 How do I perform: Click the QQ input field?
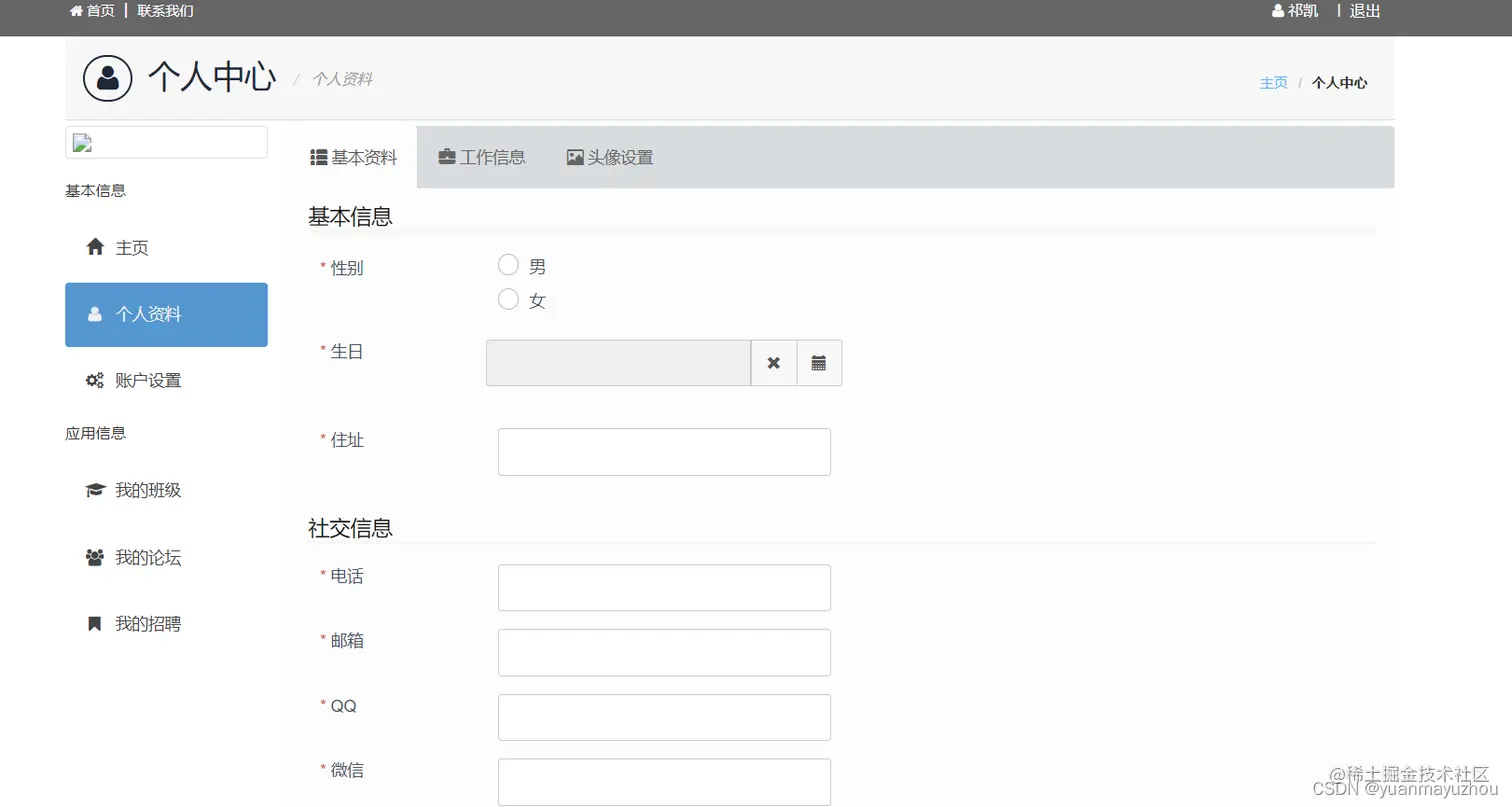[x=664, y=718]
